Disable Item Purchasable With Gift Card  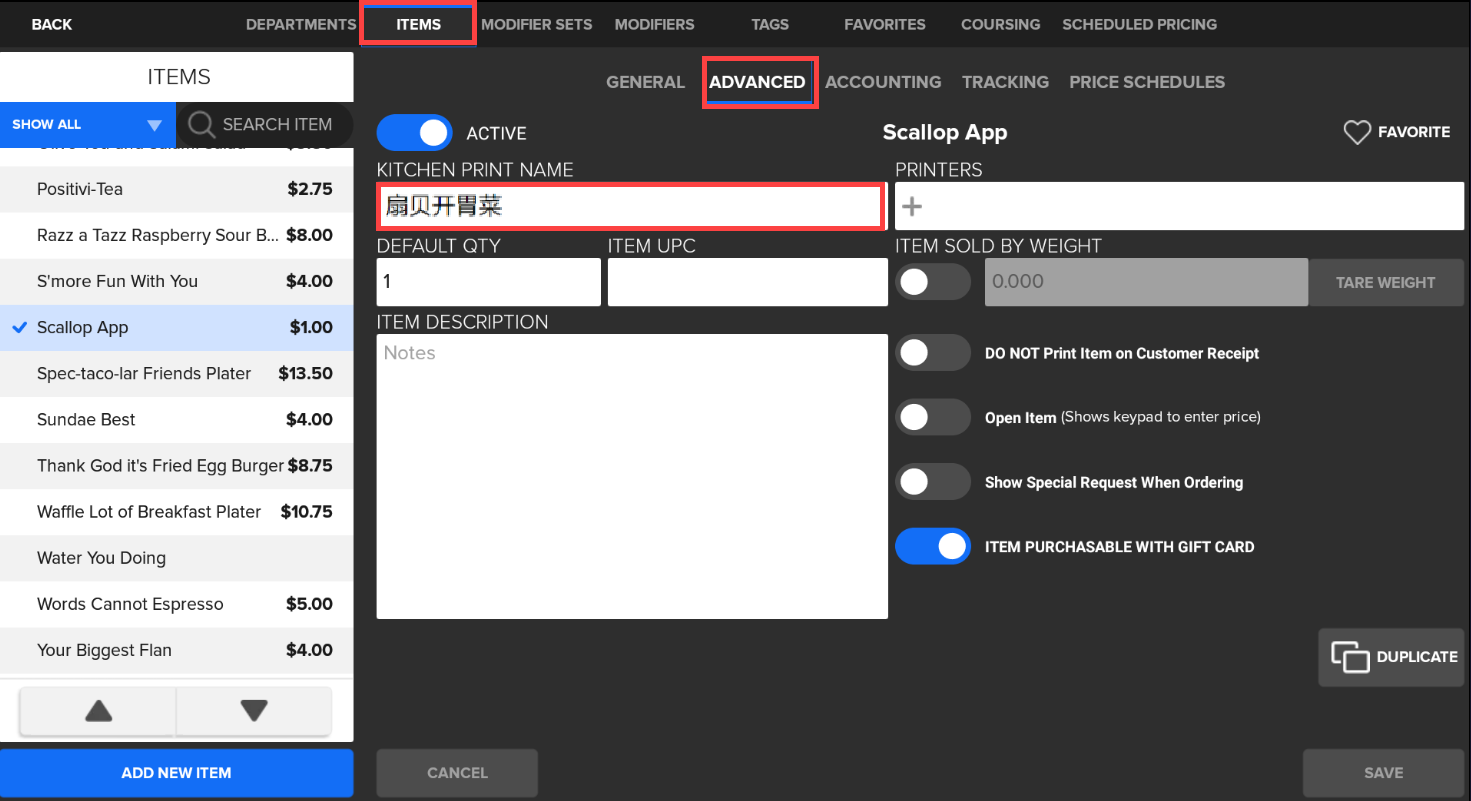[932, 547]
